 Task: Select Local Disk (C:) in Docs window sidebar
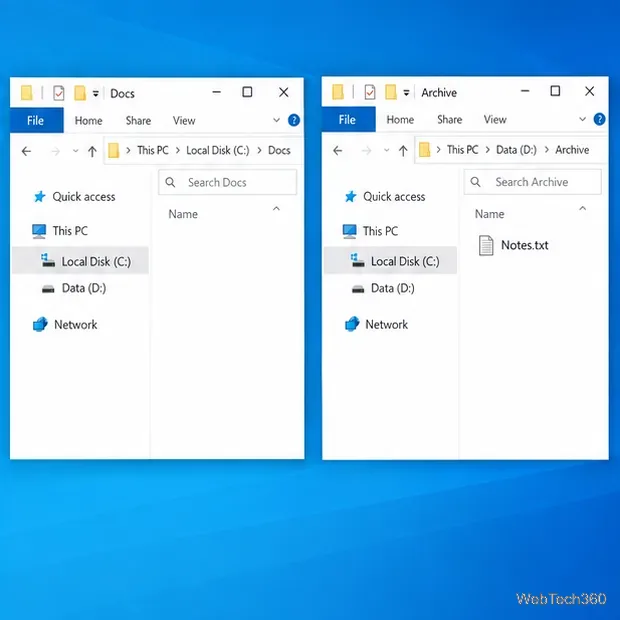80,261
